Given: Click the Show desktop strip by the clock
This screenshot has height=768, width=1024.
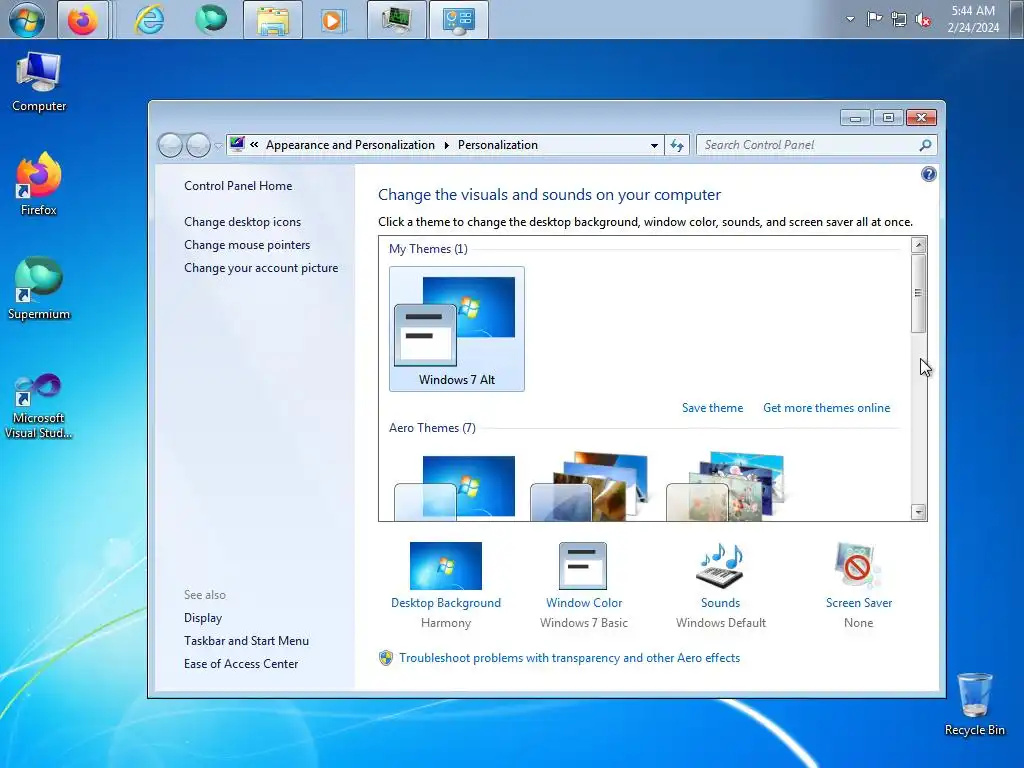Looking at the screenshot, I should click(x=1016, y=20).
